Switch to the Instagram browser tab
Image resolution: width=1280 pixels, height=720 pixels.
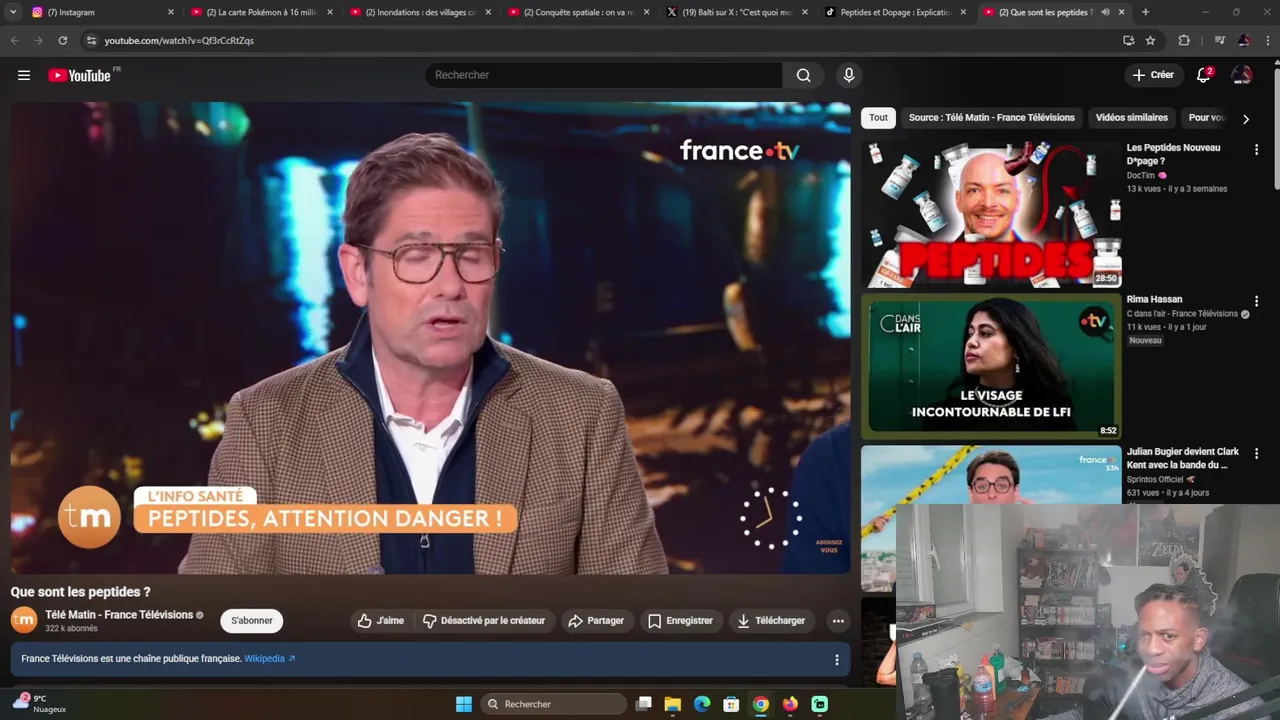100,12
